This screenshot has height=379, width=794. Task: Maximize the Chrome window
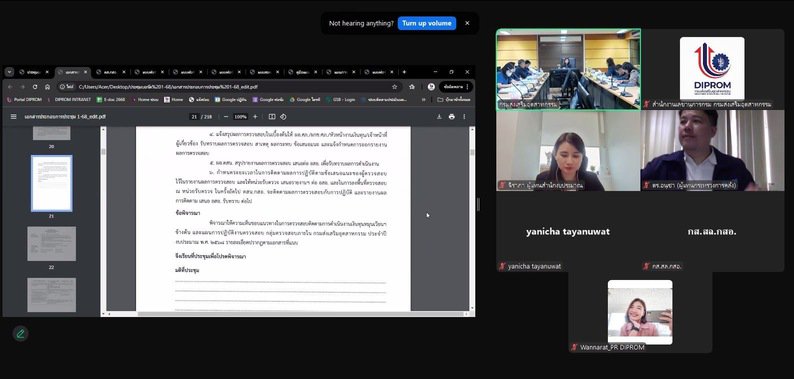451,72
